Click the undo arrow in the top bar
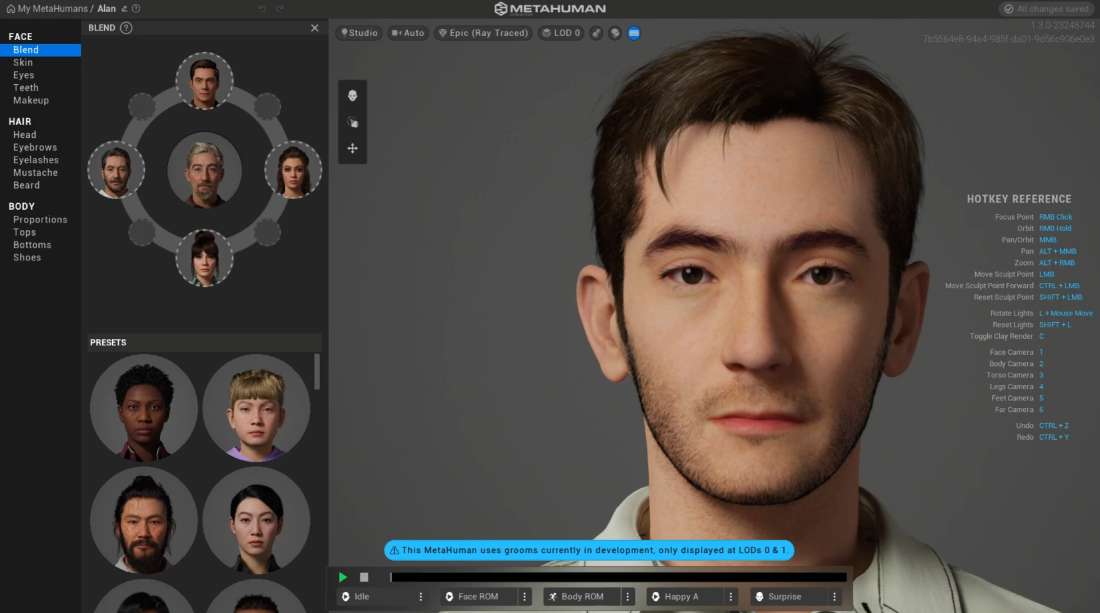The image size is (1100, 613). 262,9
